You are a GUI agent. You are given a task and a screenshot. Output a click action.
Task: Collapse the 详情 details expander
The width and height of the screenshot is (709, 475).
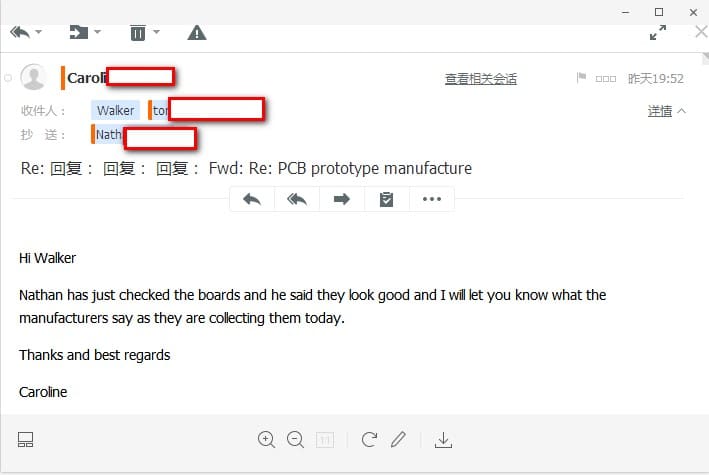click(x=666, y=111)
